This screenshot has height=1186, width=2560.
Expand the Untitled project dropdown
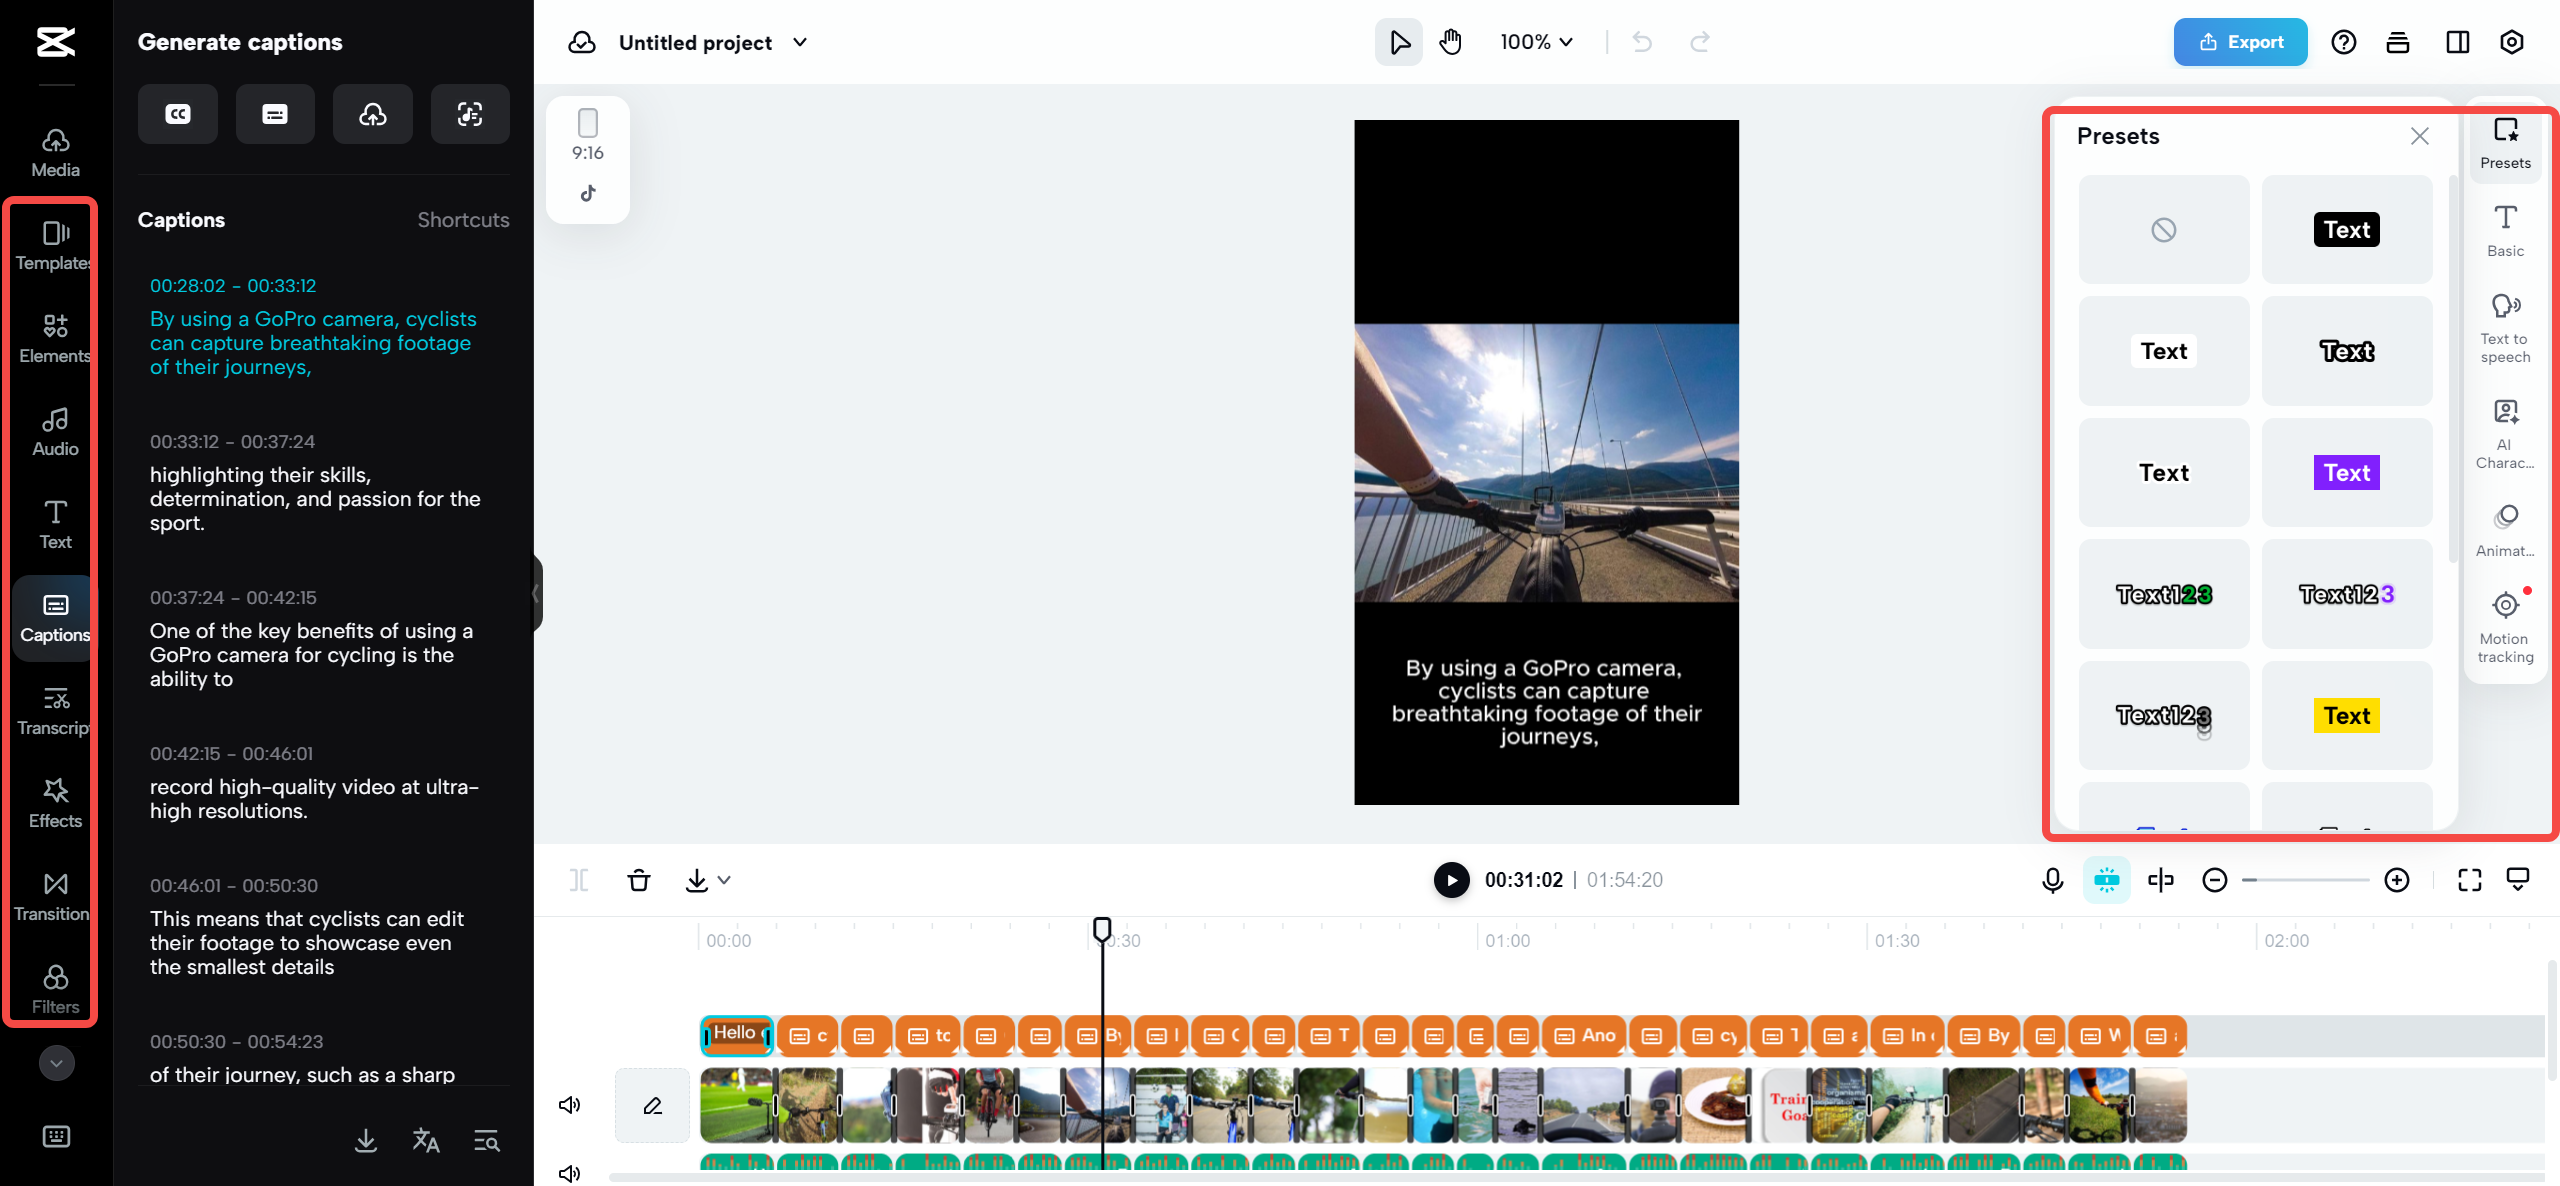point(800,42)
